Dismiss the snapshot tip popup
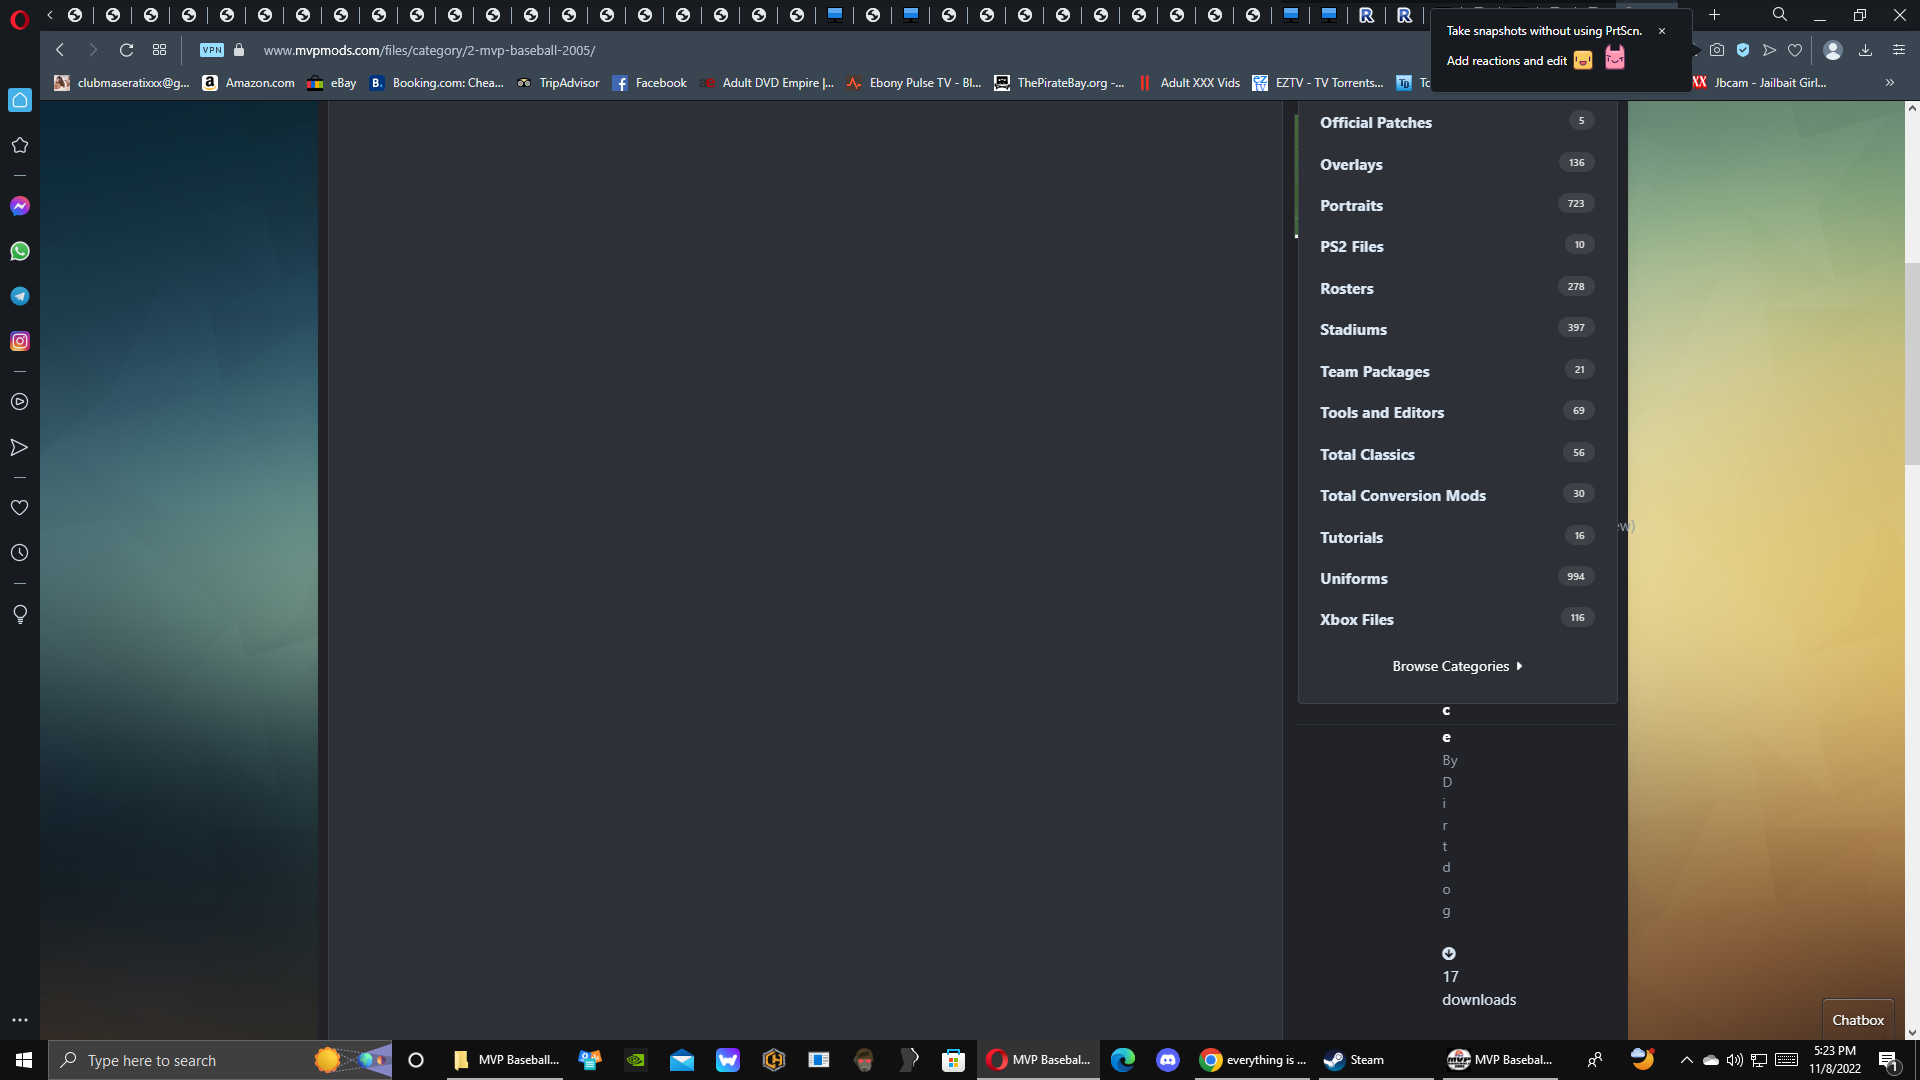The height and width of the screenshot is (1080, 1920). pyautogui.click(x=1662, y=31)
